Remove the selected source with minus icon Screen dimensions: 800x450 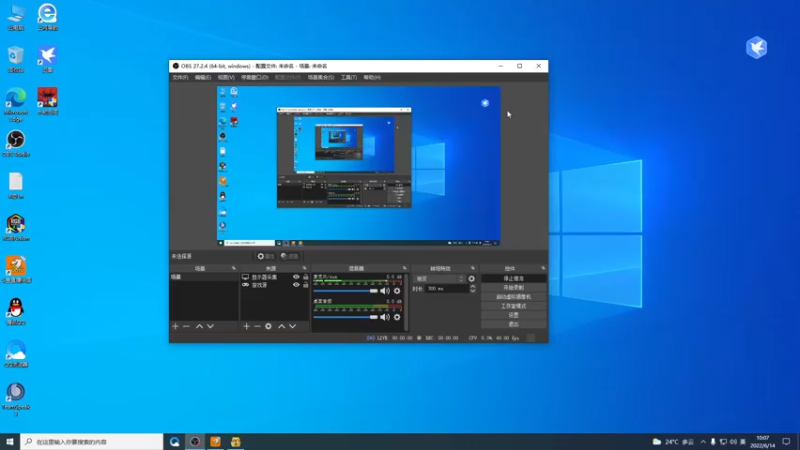coord(257,326)
